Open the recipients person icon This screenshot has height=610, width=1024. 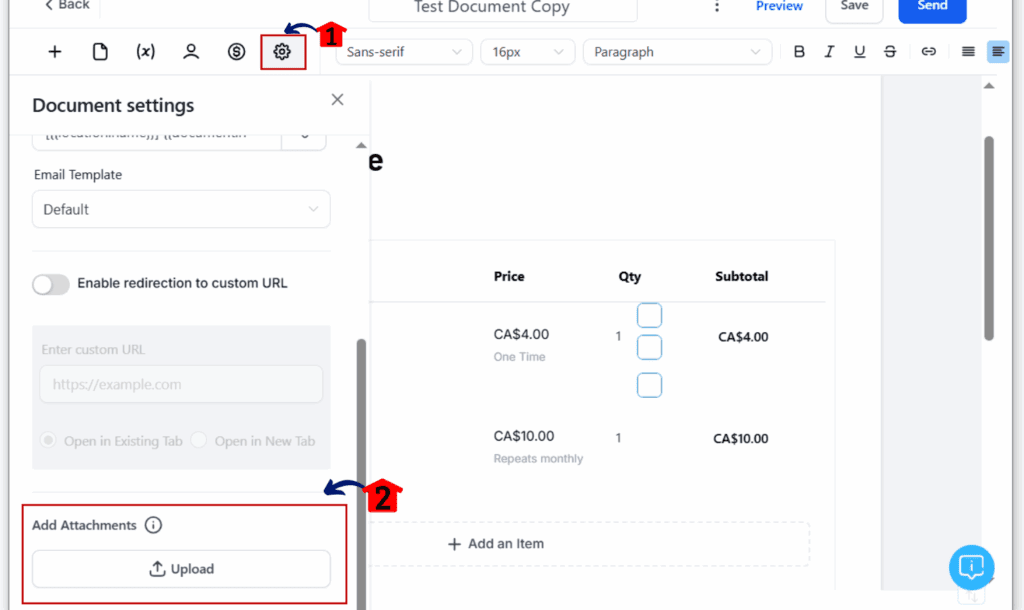coord(191,52)
